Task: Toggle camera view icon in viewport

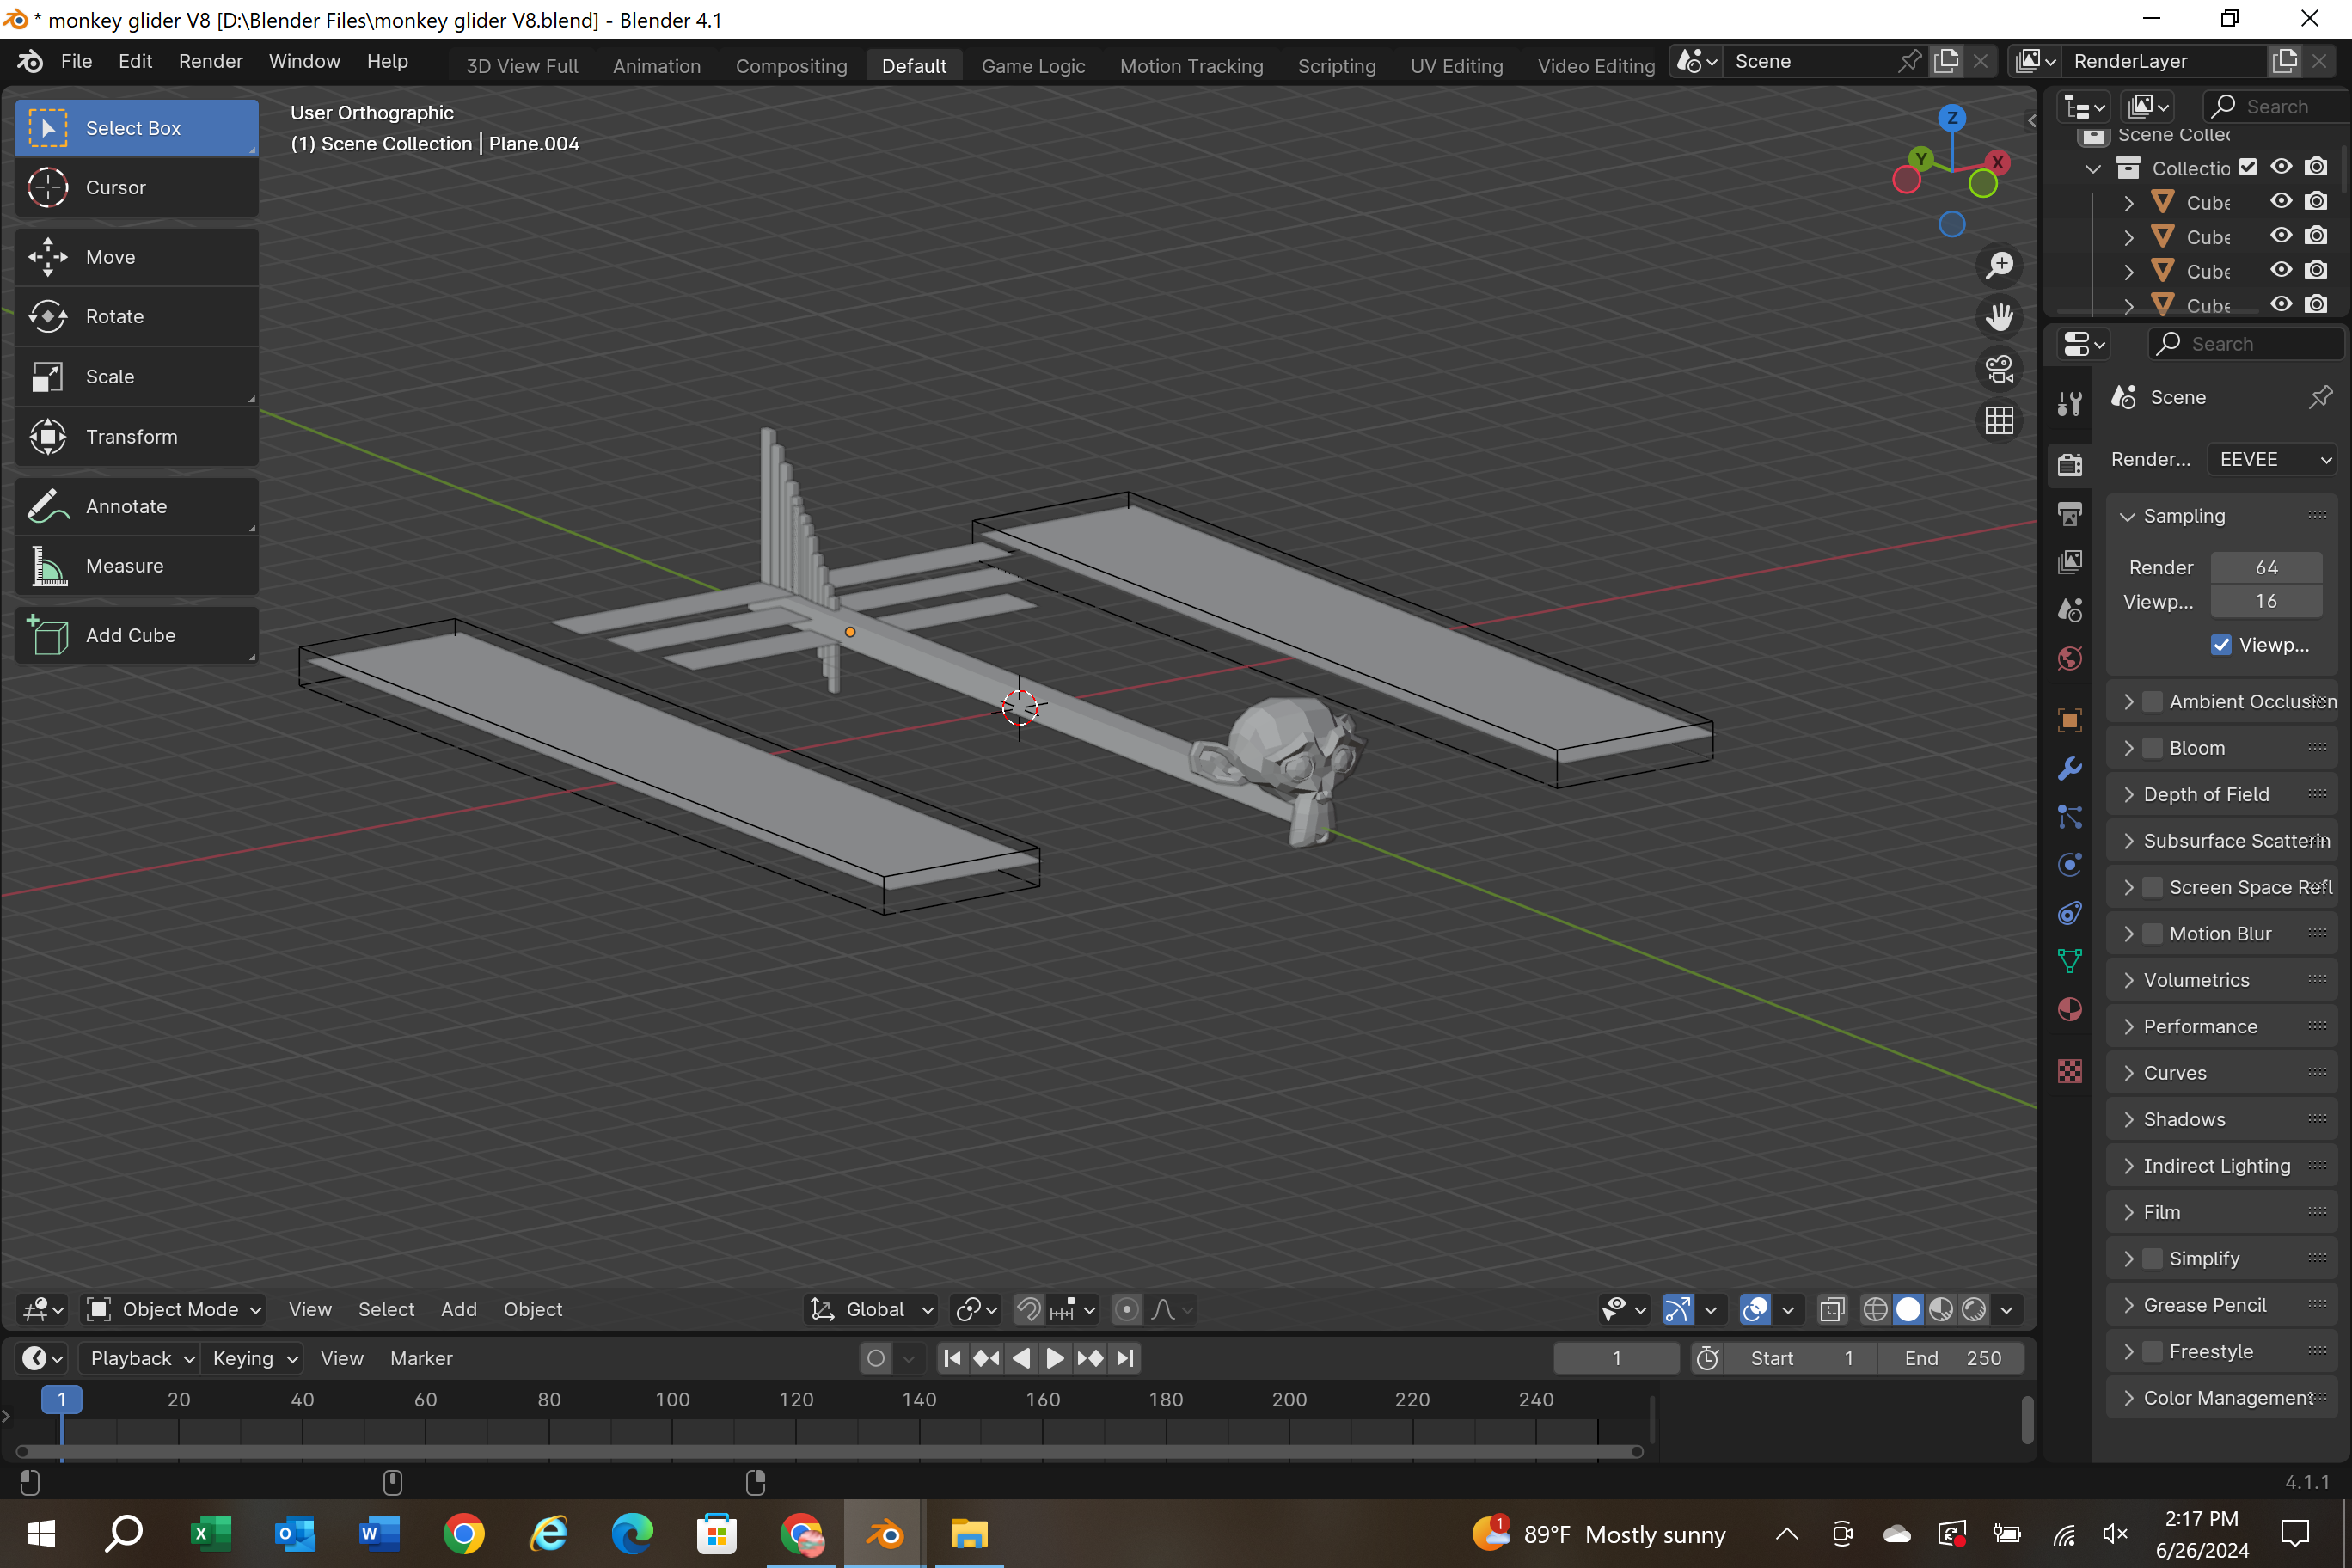Action: coord(1999,370)
